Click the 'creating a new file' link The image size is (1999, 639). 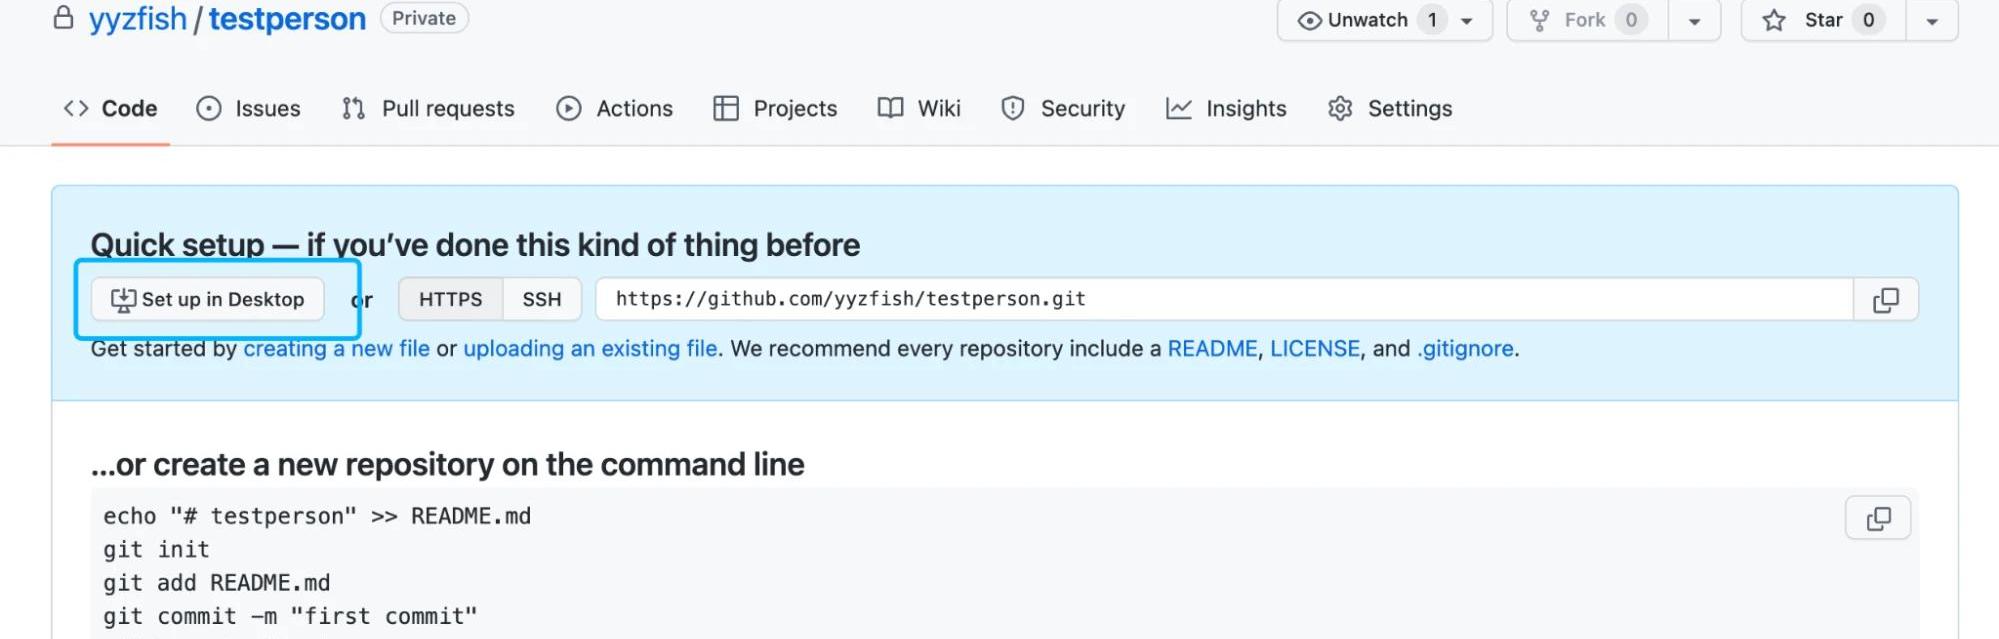click(x=336, y=349)
